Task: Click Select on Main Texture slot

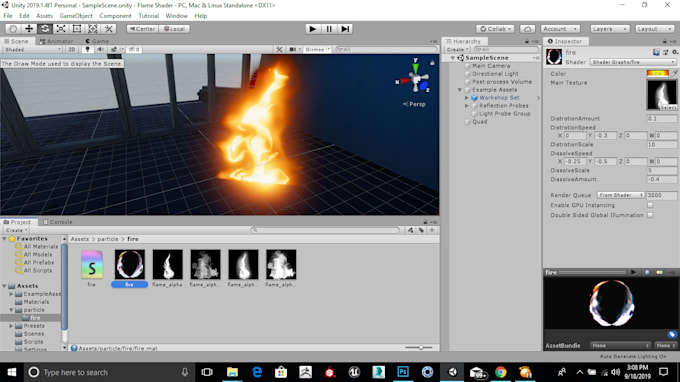Action: 668,107
